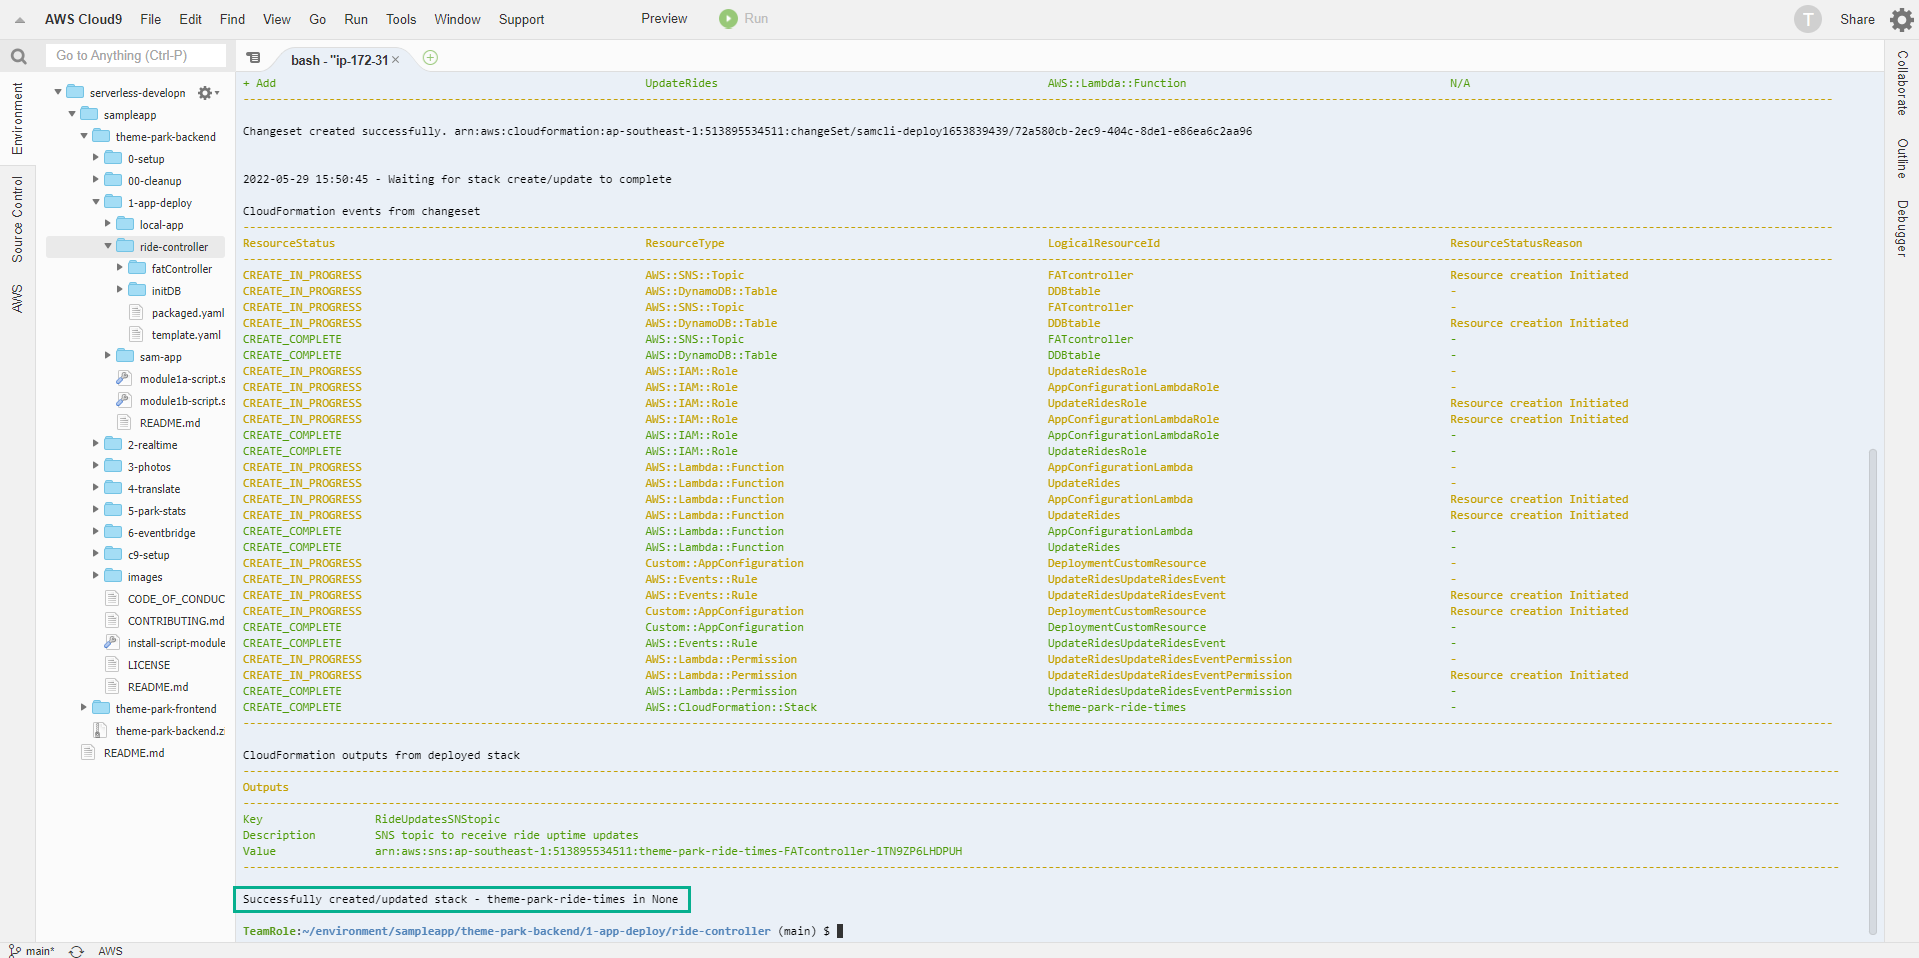The image size is (1919, 958).
Task: Expand the 3-photos folder
Action: (96, 466)
